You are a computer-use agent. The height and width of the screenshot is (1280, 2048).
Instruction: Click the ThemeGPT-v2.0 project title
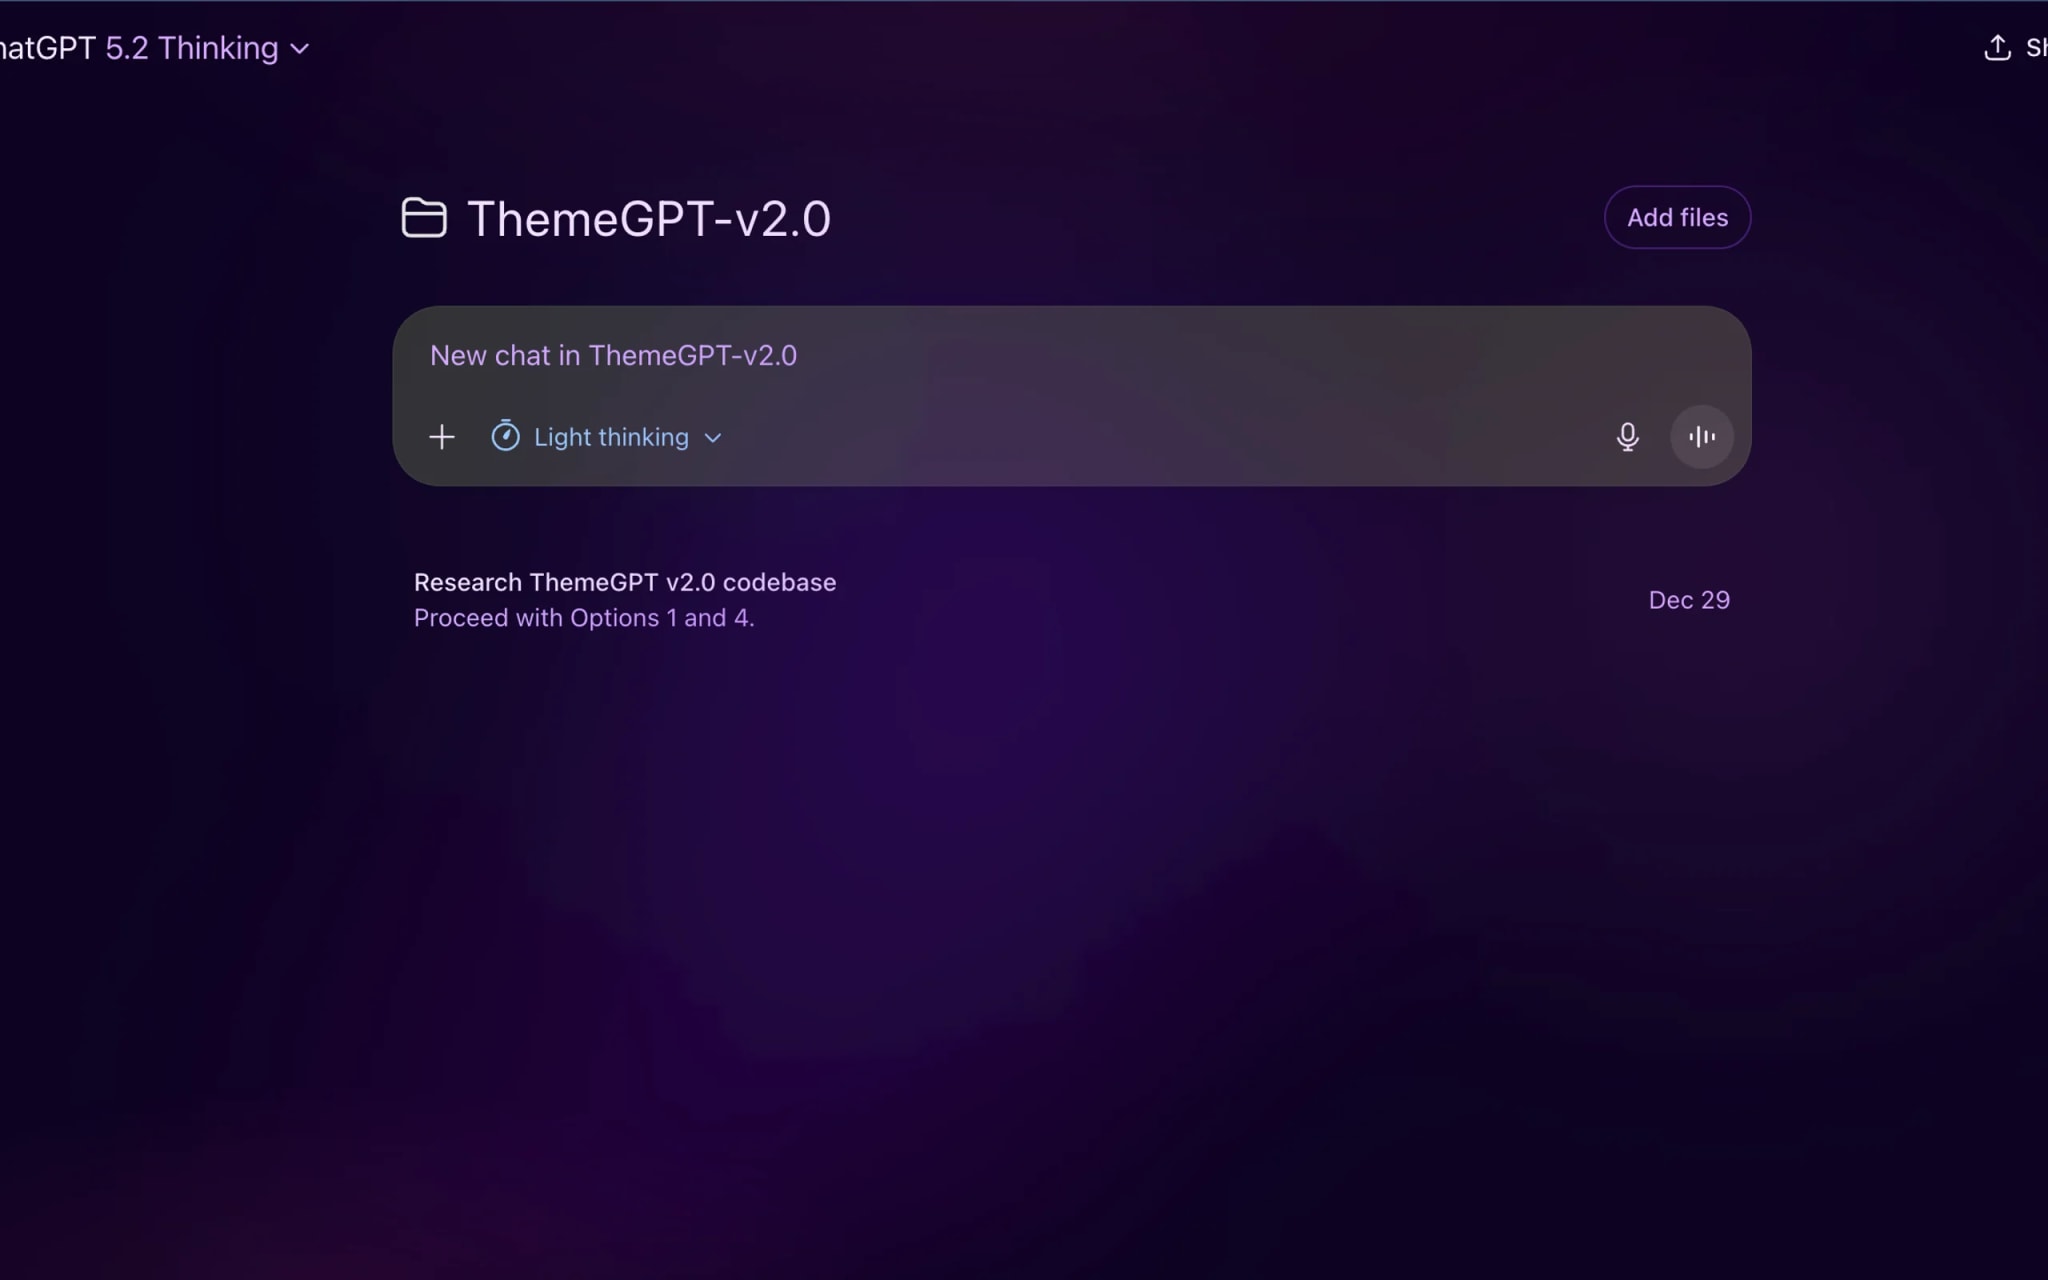pyautogui.click(x=648, y=219)
